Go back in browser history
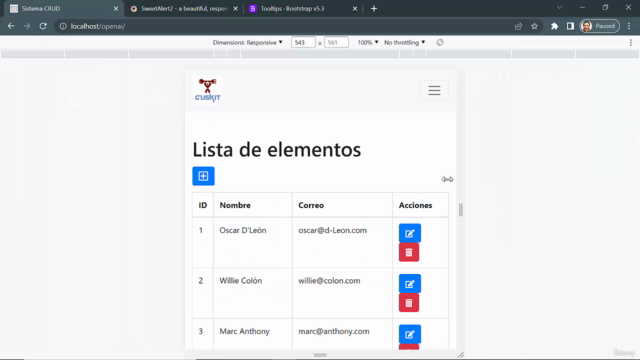This screenshot has width=640, height=360. (x=11, y=26)
